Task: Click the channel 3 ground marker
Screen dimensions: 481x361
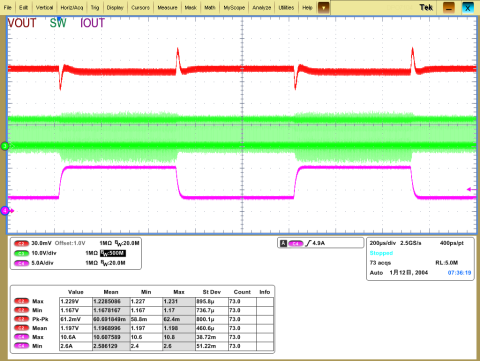Action: click(5, 146)
